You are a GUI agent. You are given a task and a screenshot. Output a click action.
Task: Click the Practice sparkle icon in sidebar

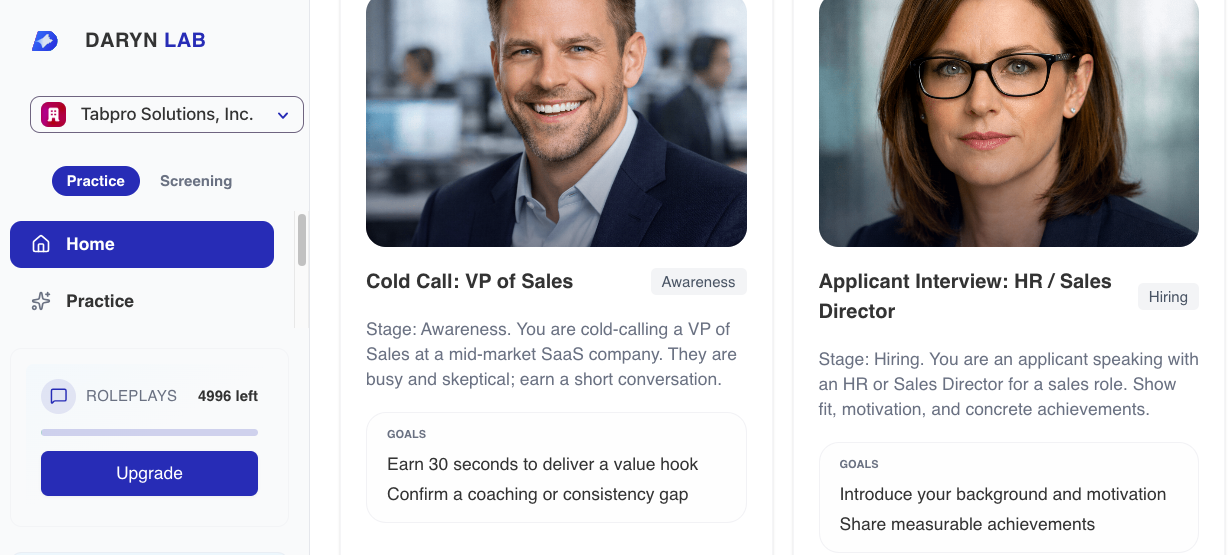point(41,301)
